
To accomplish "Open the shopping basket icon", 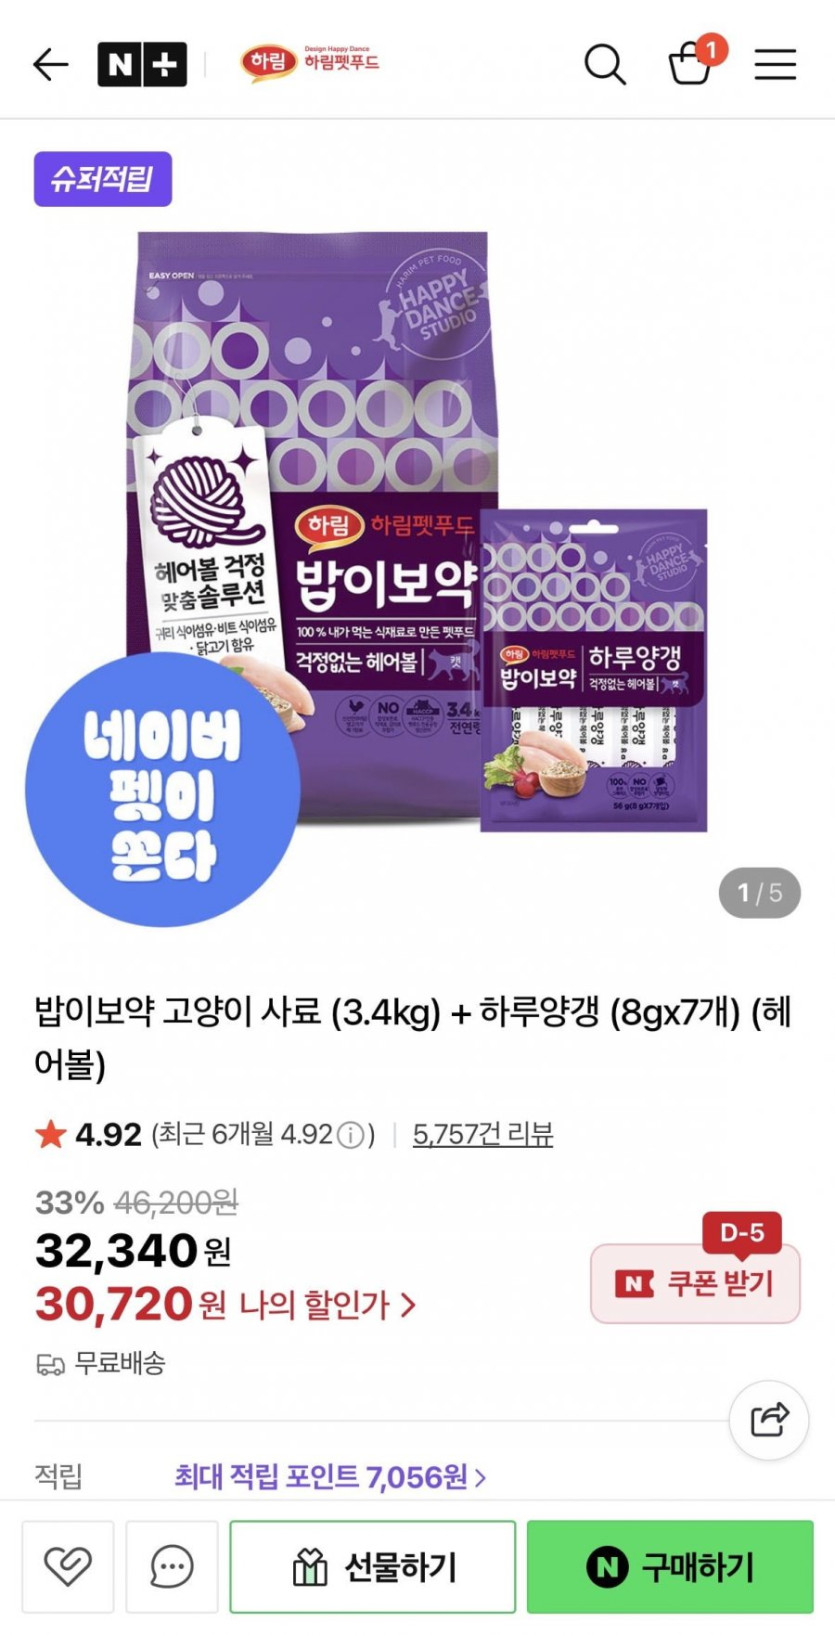I will (x=690, y=63).
